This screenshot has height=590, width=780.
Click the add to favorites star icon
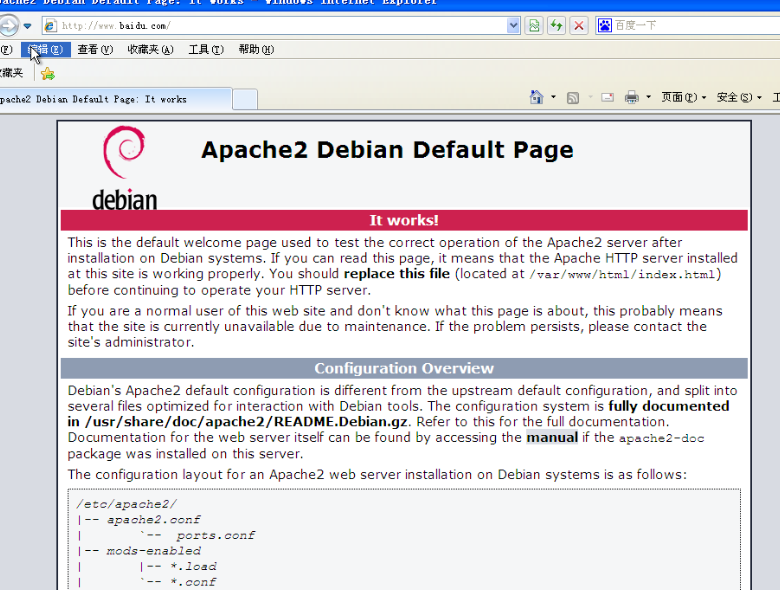tap(48, 74)
